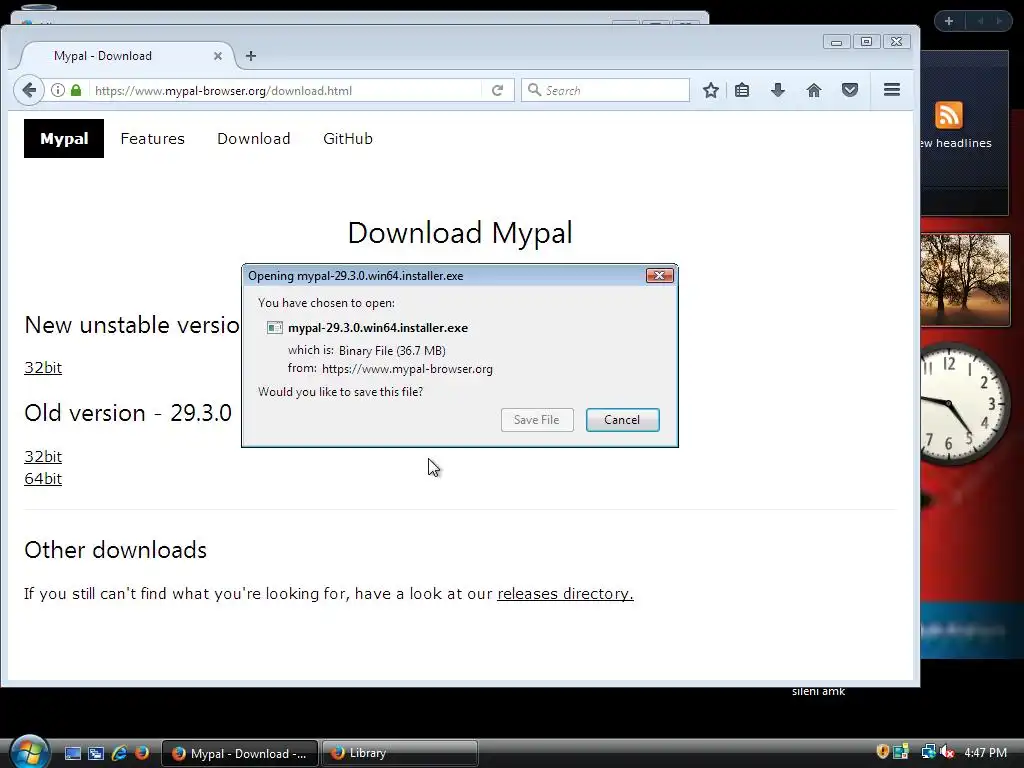Show bookmarks list icon in toolbar
The width and height of the screenshot is (1024, 768).
coord(742,90)
